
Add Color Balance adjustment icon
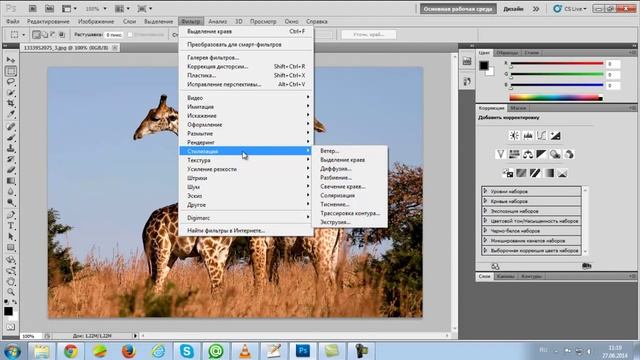tap(528, 154)
